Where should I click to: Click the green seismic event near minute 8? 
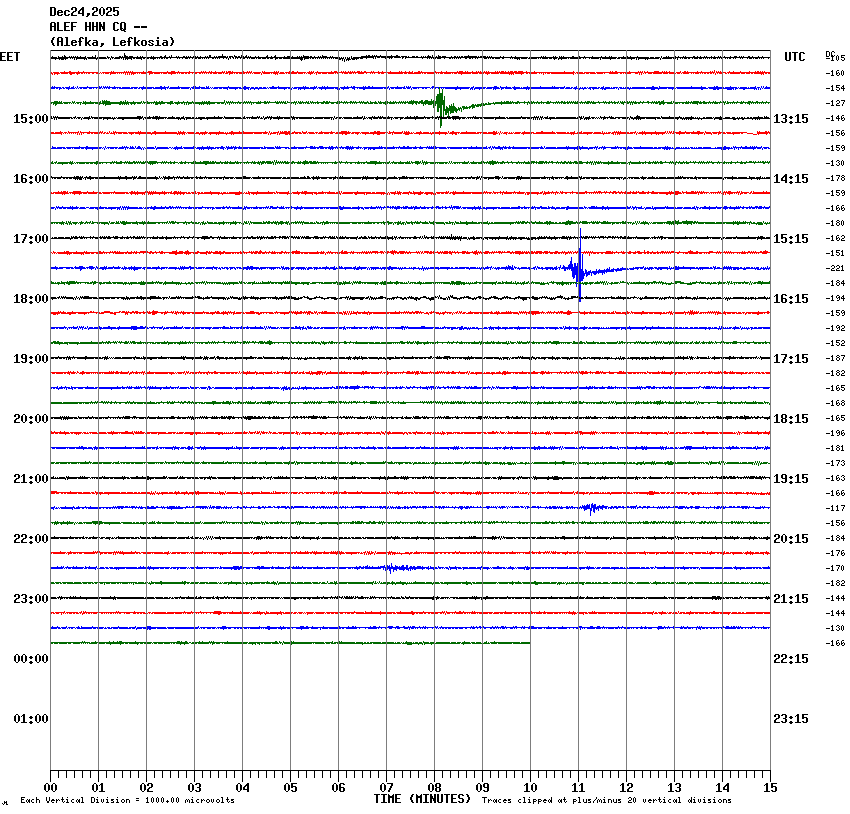click(440, 104)
